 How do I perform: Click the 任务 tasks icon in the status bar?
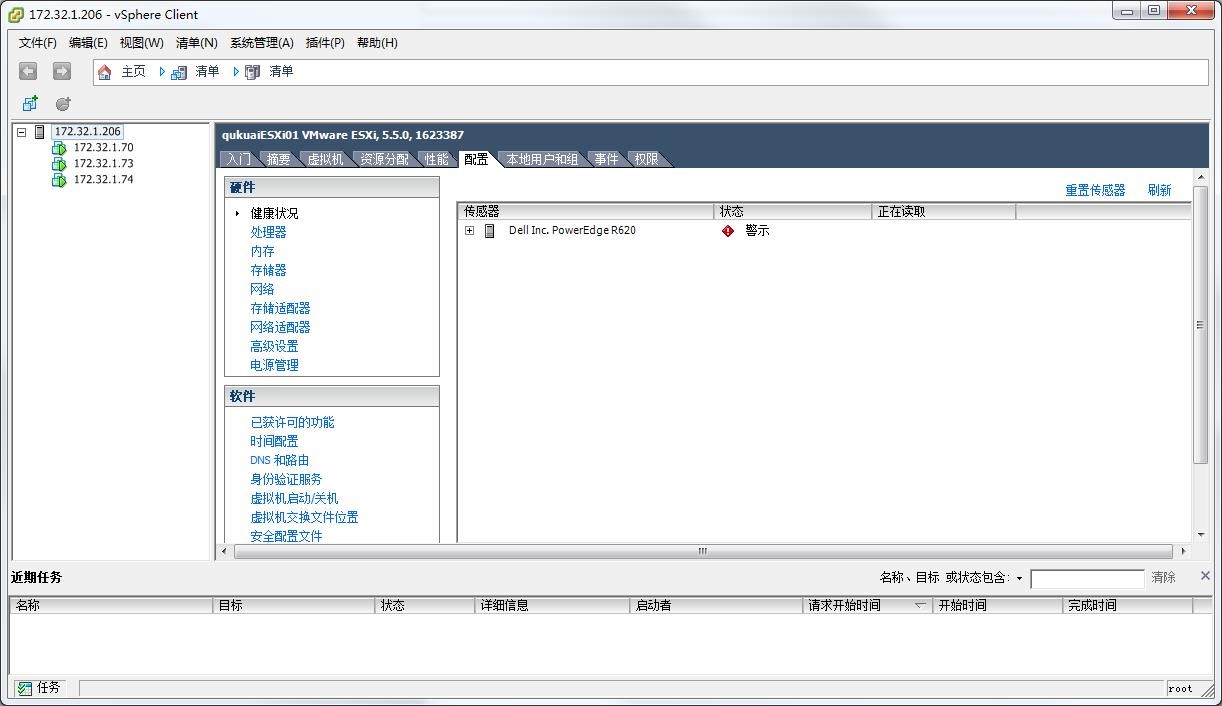25,688
